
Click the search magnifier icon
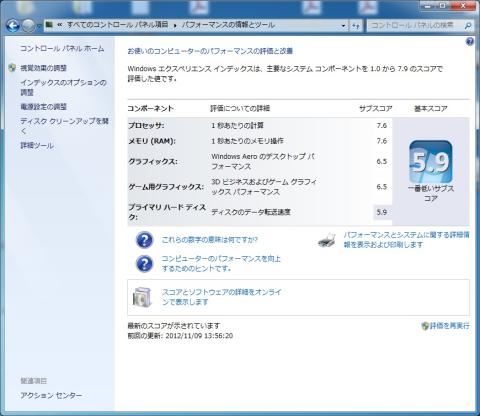click(x=468, y=25)
